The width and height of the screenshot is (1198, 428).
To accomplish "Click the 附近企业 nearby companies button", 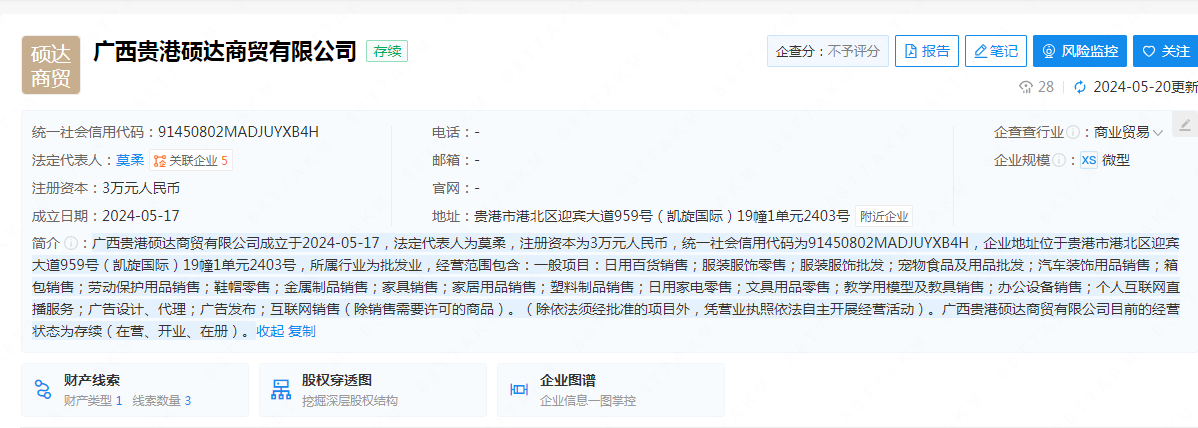I will [883, 216].
